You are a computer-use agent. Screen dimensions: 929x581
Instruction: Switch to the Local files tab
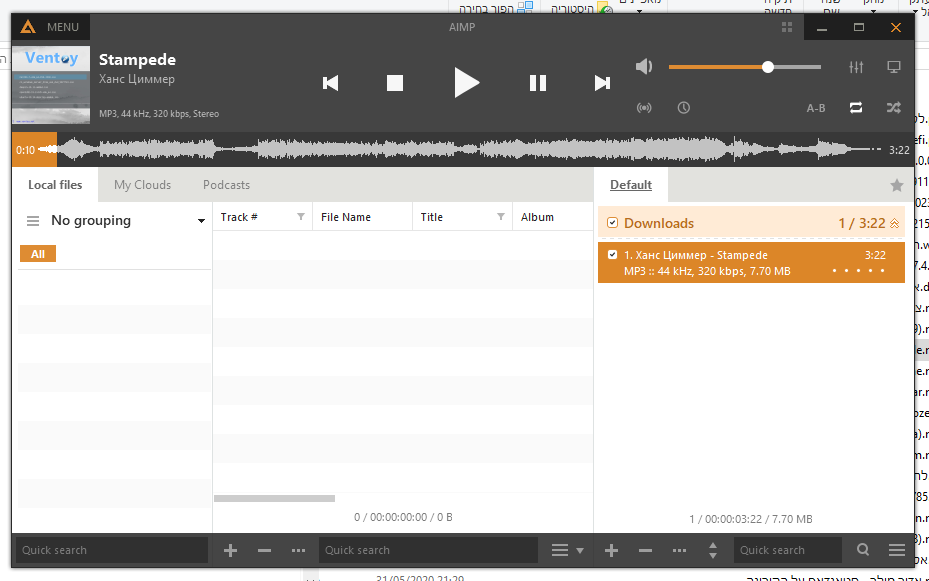[55, 185]
